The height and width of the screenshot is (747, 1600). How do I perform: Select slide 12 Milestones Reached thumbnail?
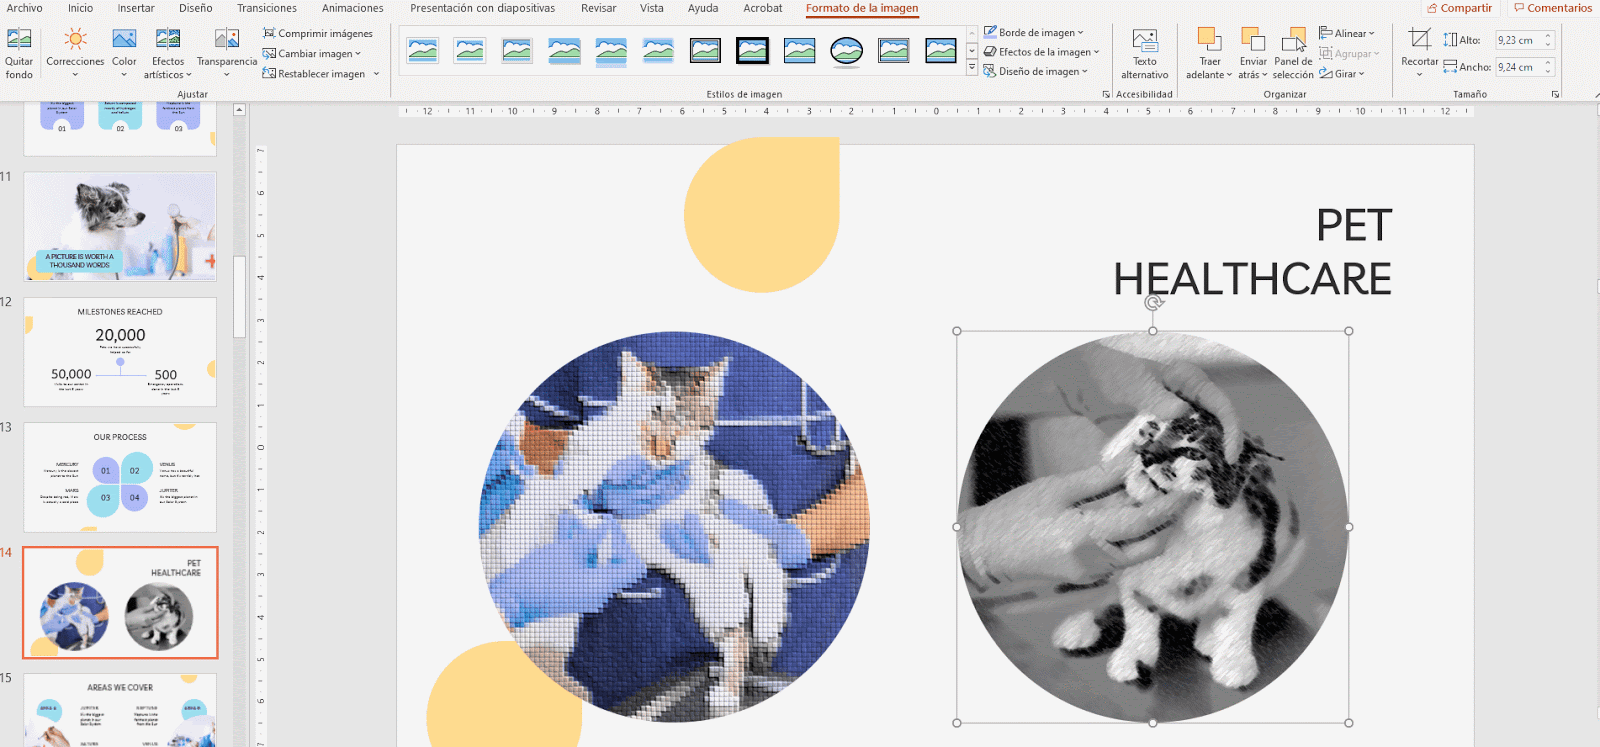120,352
